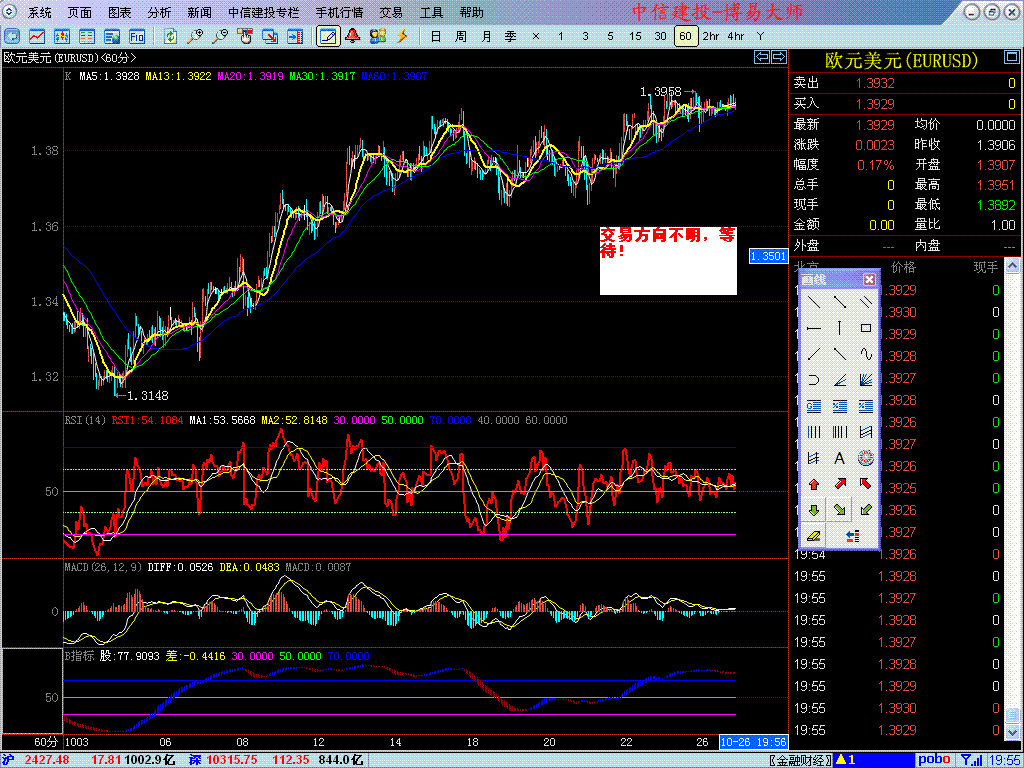Open the 分析 menu
The height and width of the screenshot is (768, 1024).
(x=159, y=13)
